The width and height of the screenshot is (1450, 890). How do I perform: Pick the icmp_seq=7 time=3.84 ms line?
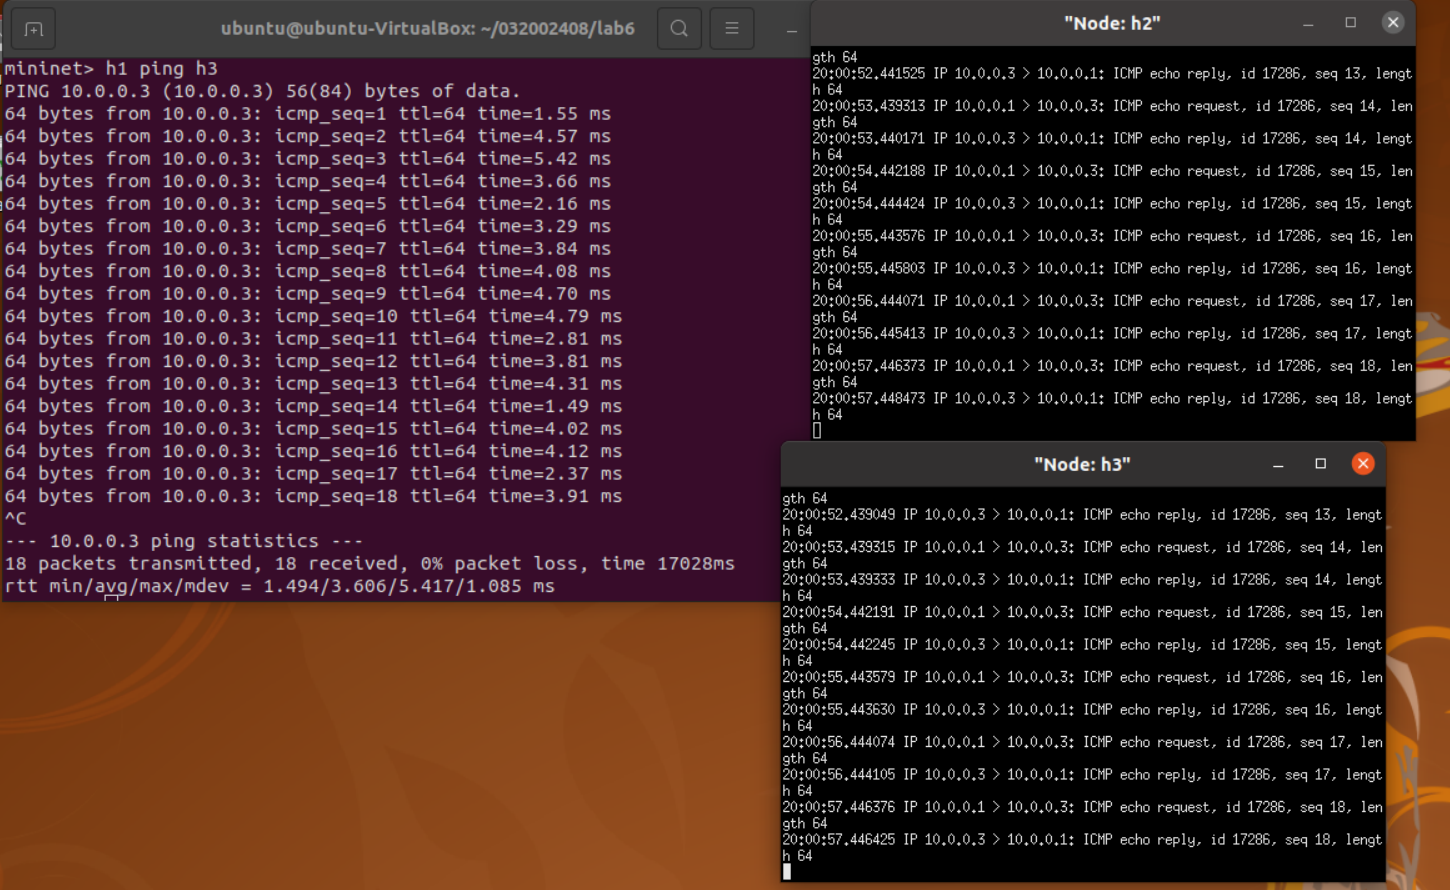pos(307,249)
